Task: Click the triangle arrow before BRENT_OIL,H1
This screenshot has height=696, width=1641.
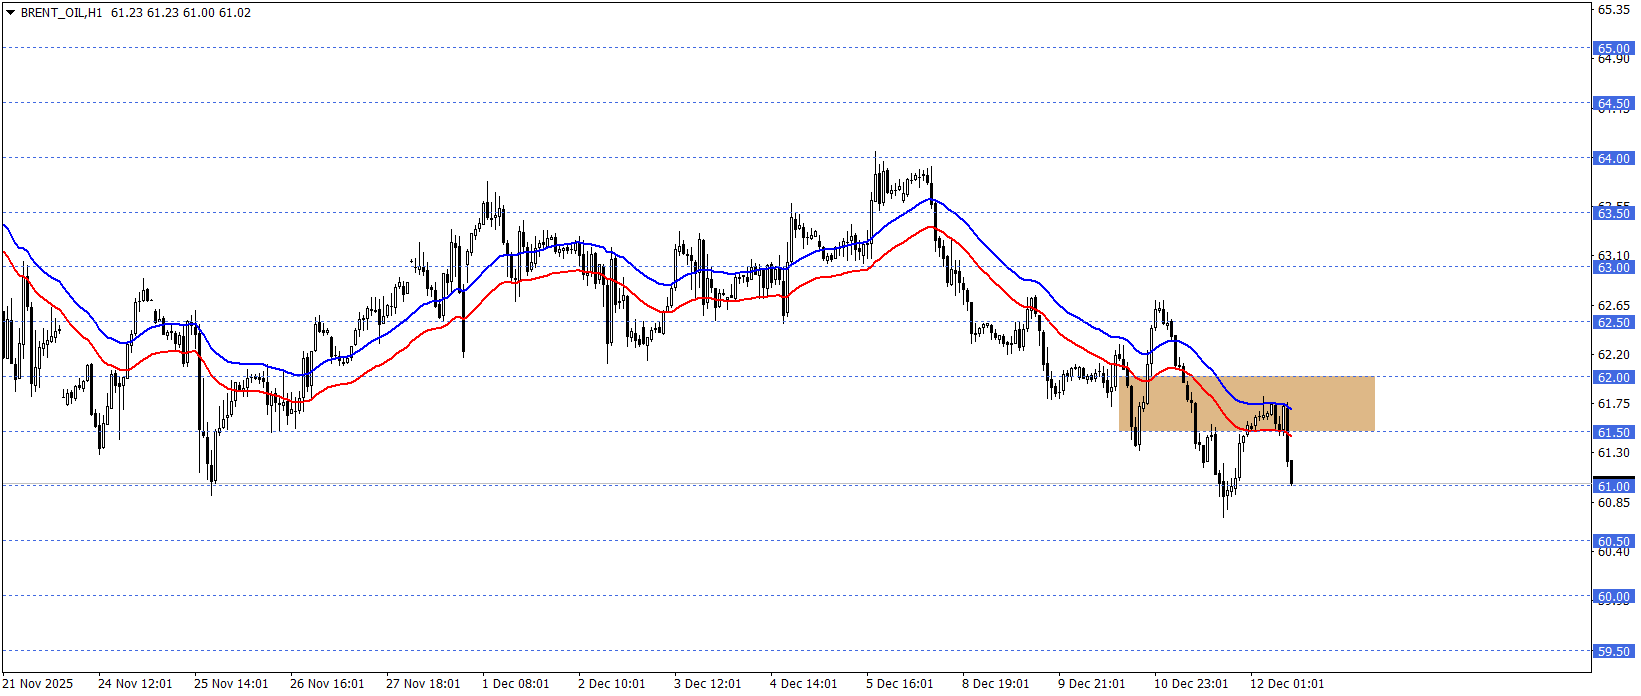Action: (x=11, y=13)
